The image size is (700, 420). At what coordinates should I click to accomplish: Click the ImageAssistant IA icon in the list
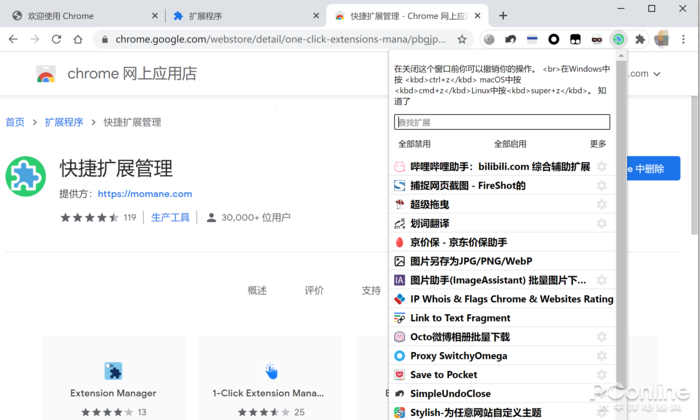pos(400,280)
